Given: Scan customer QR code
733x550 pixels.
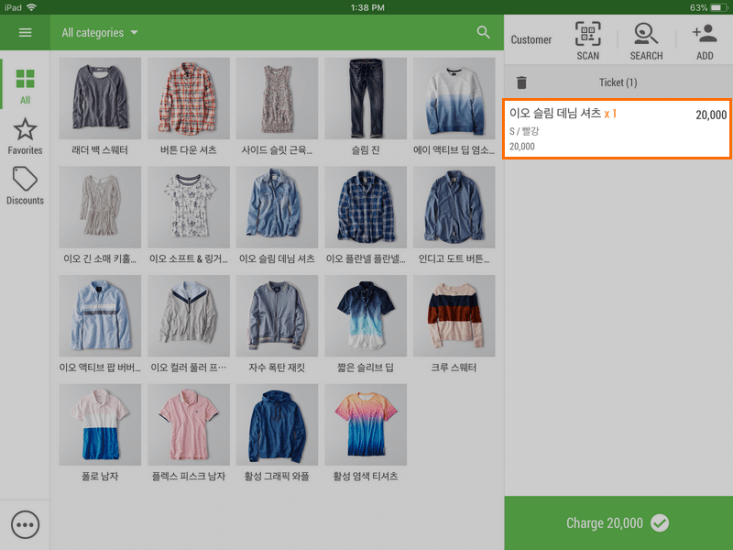Looking at the screenshot, I should tap(588, 41).
